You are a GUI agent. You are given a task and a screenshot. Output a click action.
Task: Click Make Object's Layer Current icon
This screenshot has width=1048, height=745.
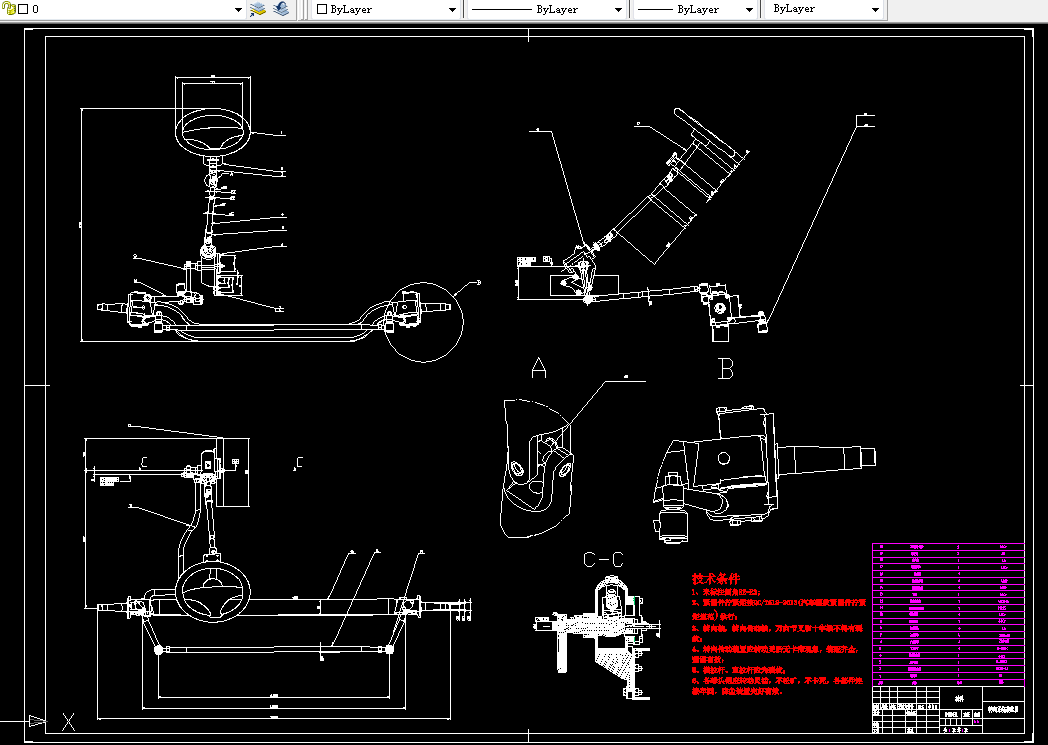pyautogui.click(x=257, y=9)
